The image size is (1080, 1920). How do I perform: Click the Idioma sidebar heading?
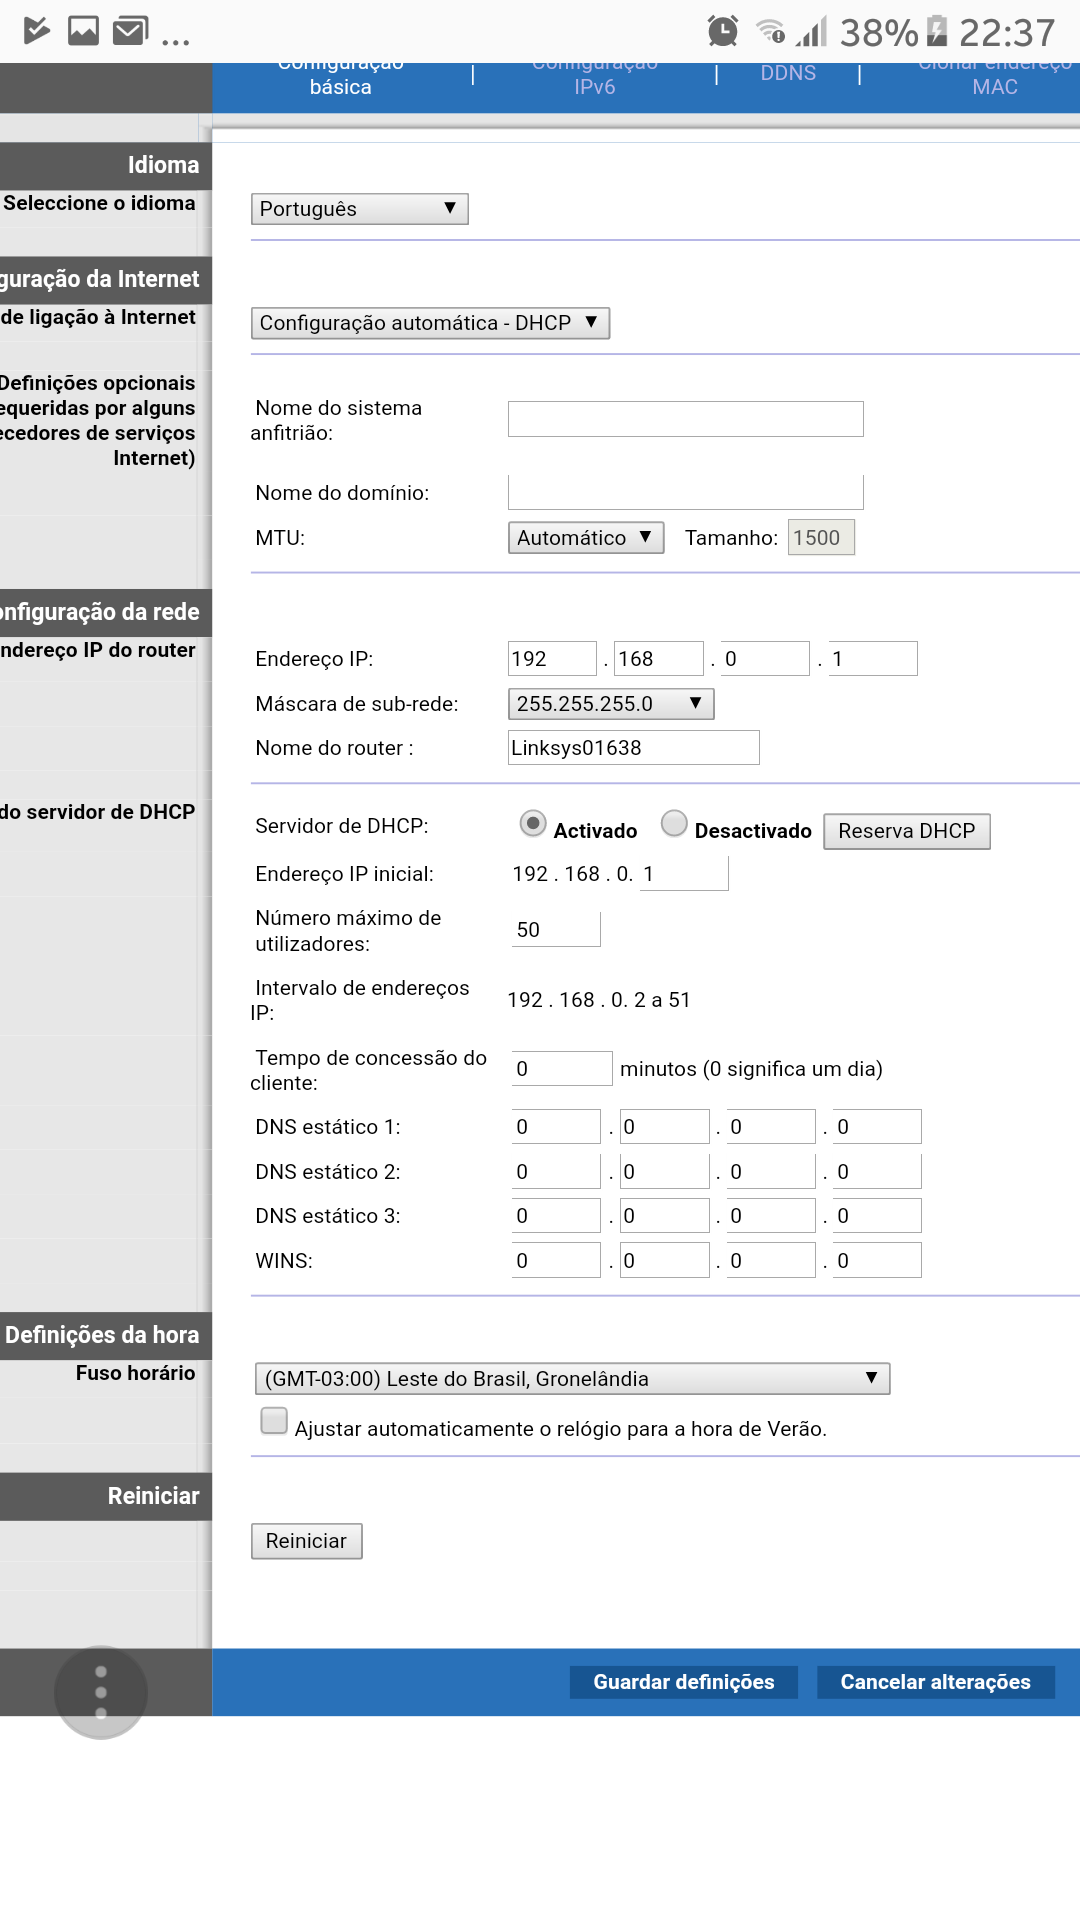click(x=163, y=165)
